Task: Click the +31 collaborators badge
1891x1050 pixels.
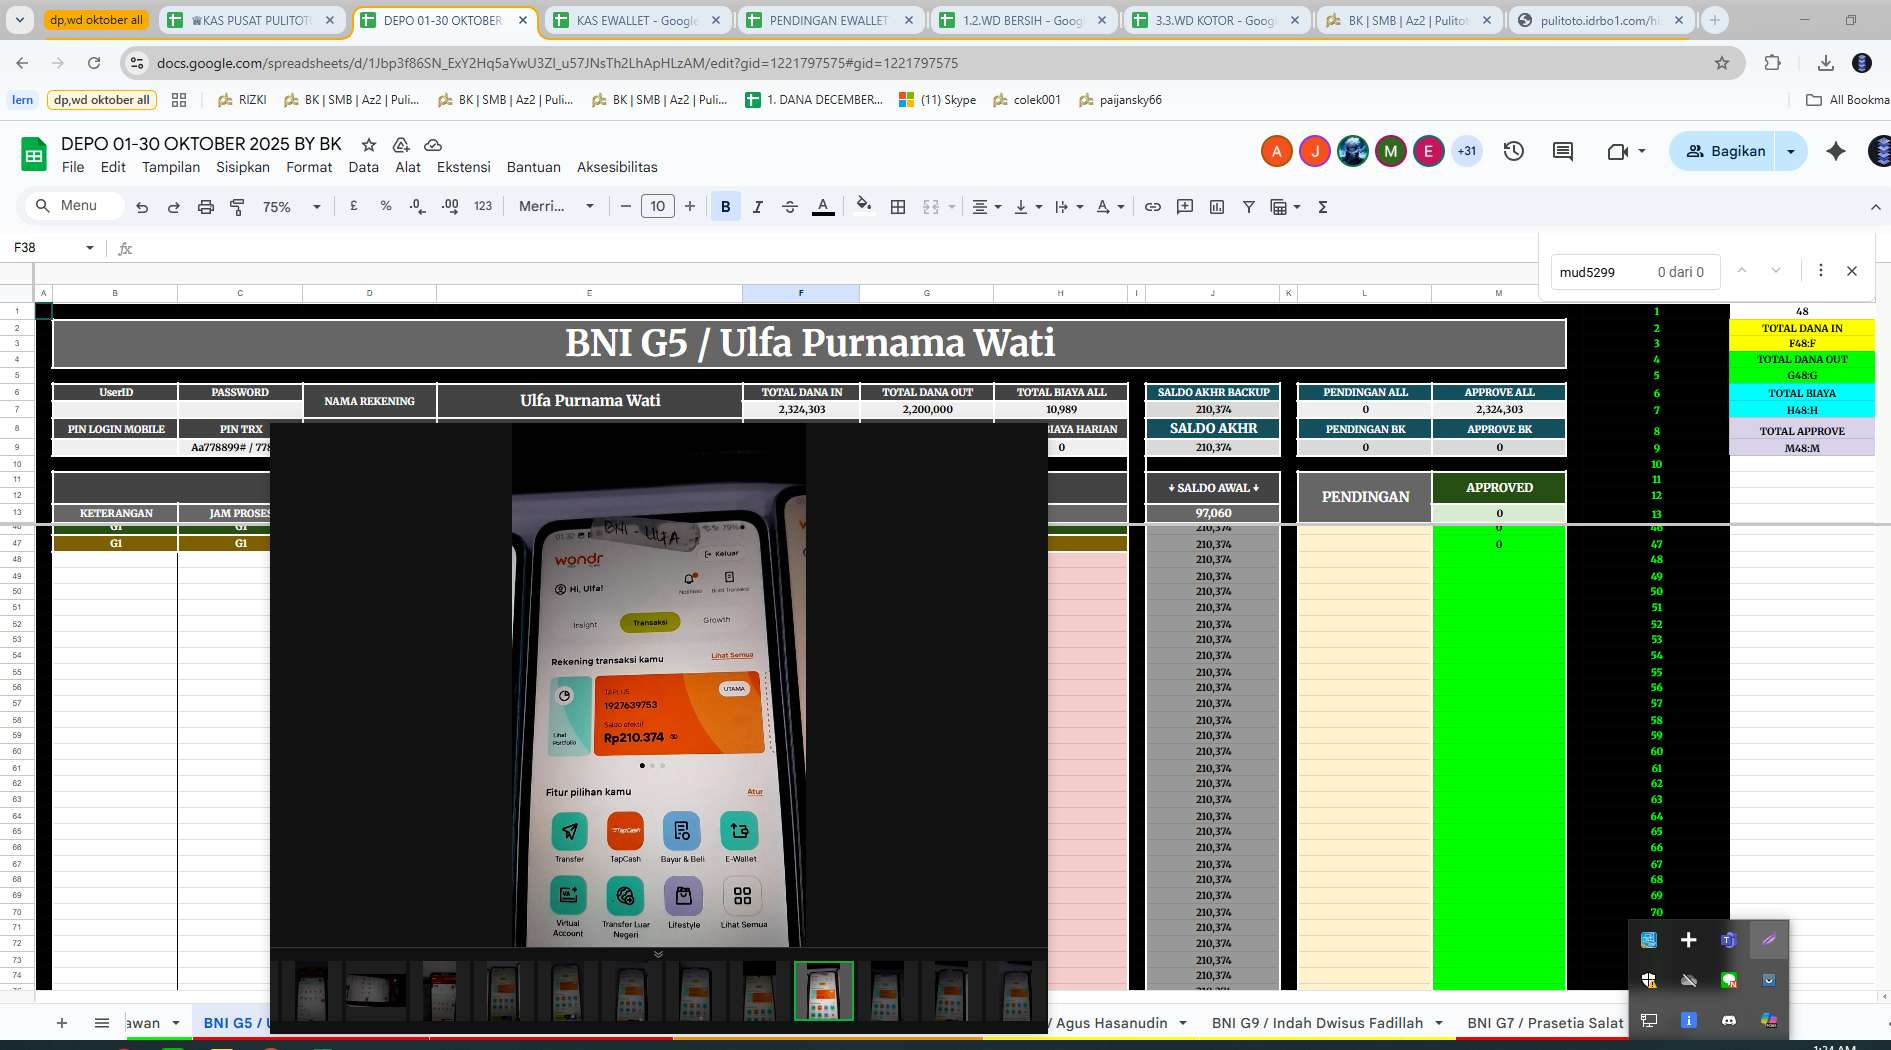Action: pyautogui.click(x=1467, y=151)
